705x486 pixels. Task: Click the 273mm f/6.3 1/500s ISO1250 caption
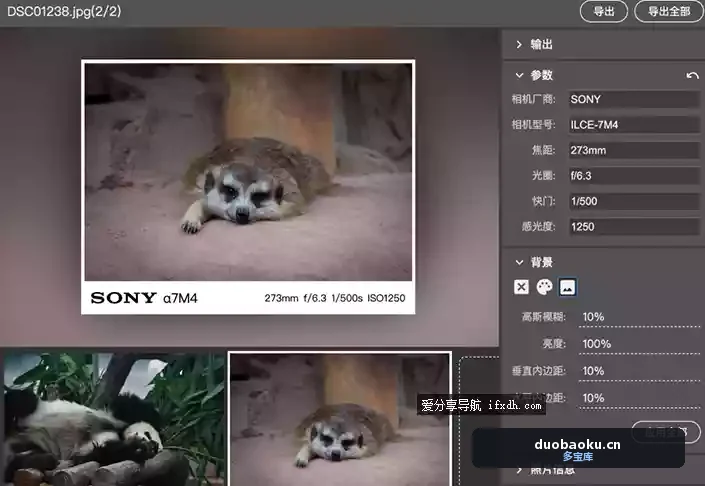(335, 298)
